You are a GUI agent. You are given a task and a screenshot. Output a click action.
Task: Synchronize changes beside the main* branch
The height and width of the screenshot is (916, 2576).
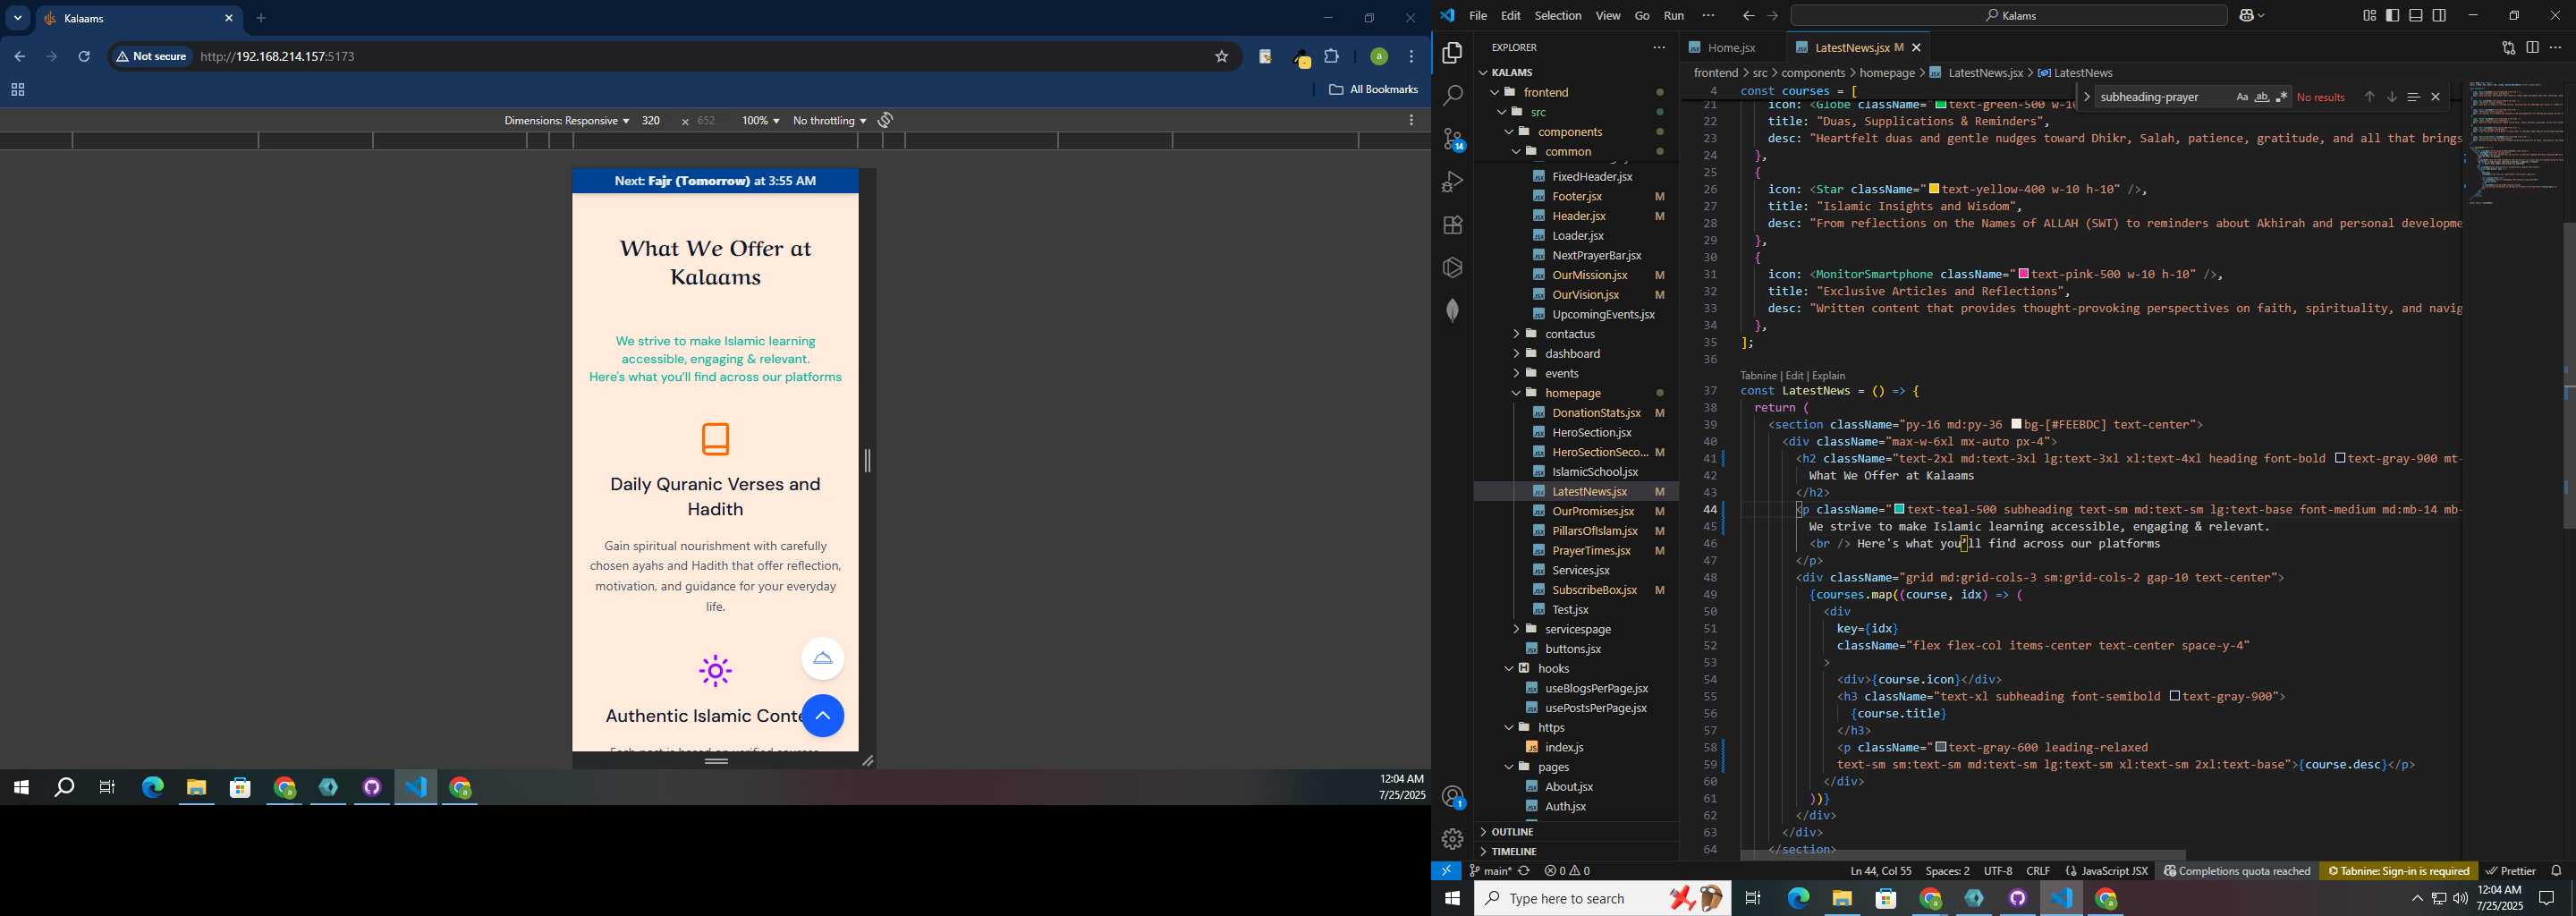coord(1524,871)
